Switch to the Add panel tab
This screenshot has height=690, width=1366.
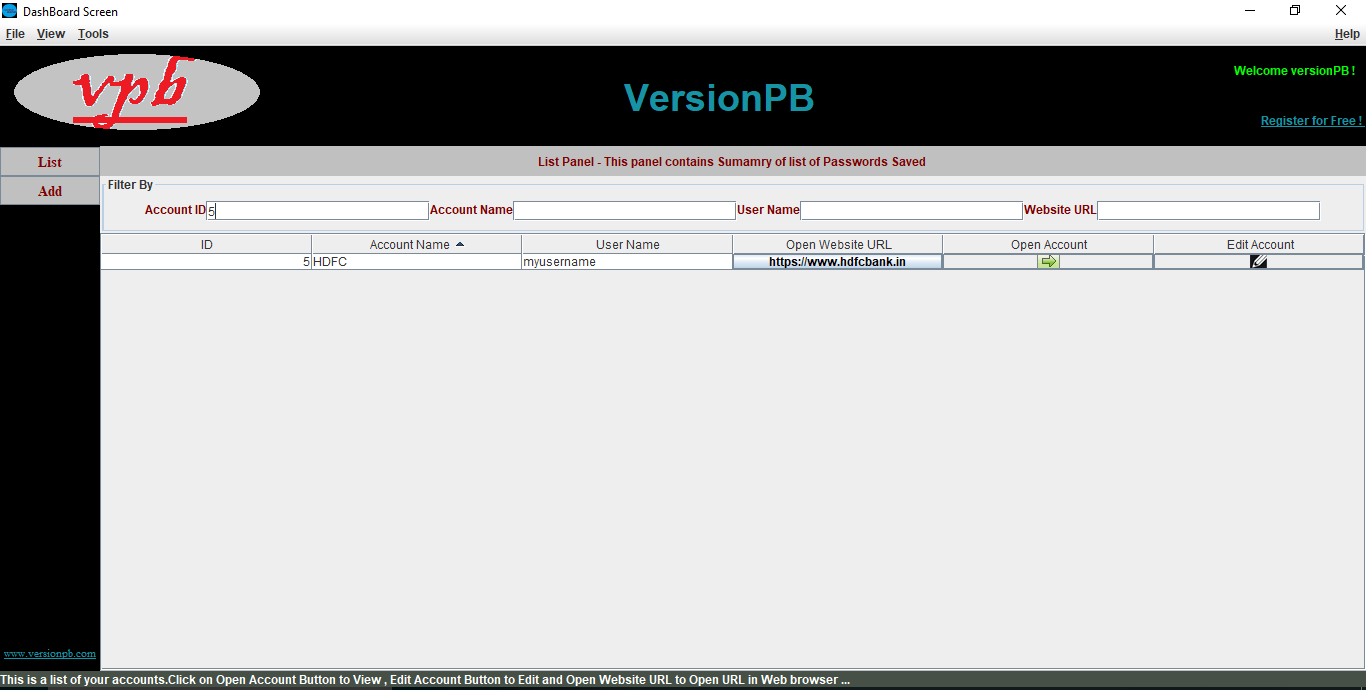pos(50,191)
